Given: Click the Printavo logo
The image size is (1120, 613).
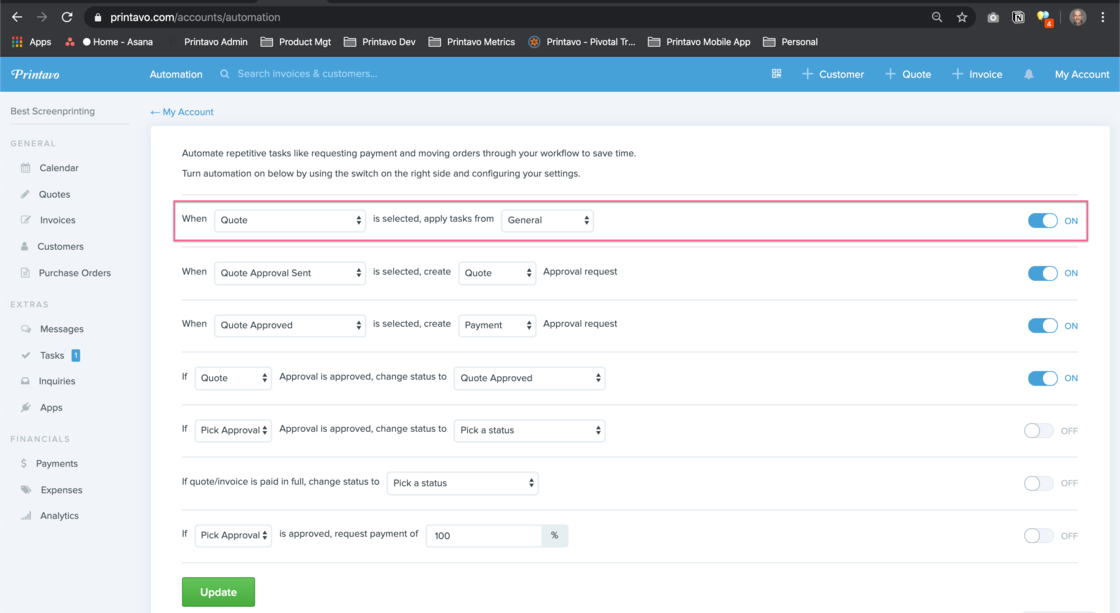Looking at the screenshot, I should [34, 74].
